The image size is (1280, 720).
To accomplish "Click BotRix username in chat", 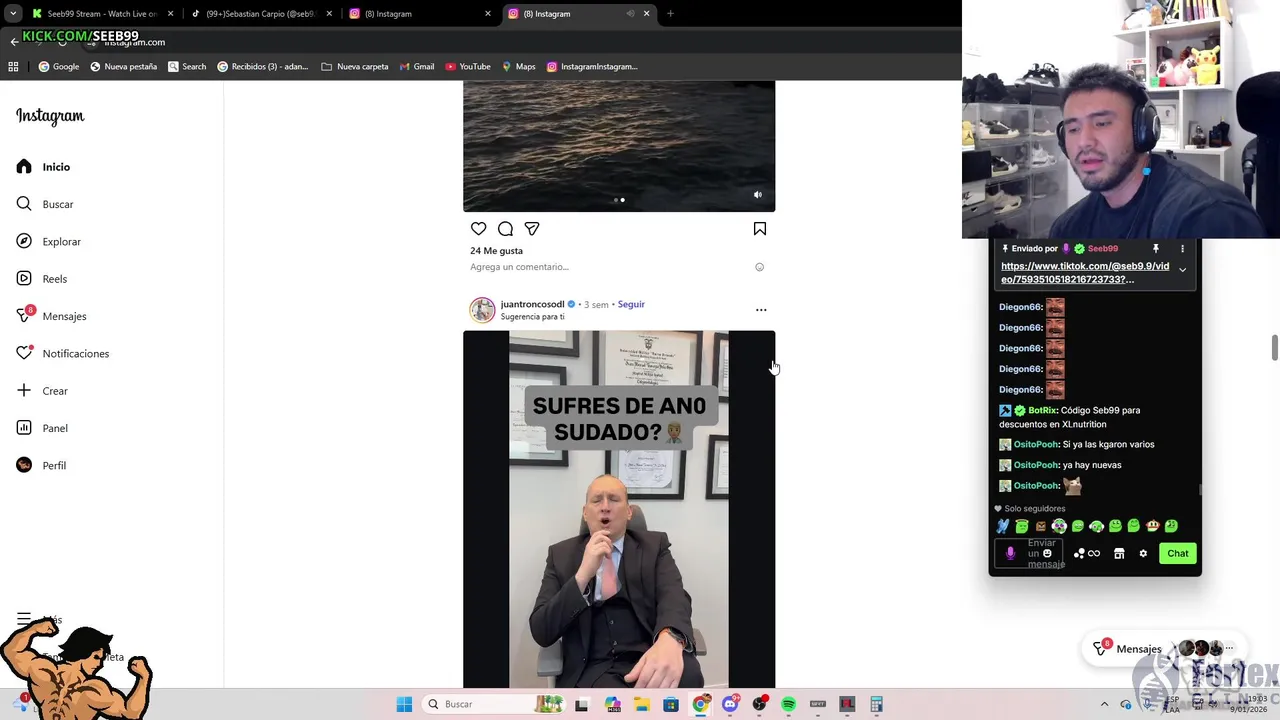I will pyautogui.click(x=1043, y=410).
